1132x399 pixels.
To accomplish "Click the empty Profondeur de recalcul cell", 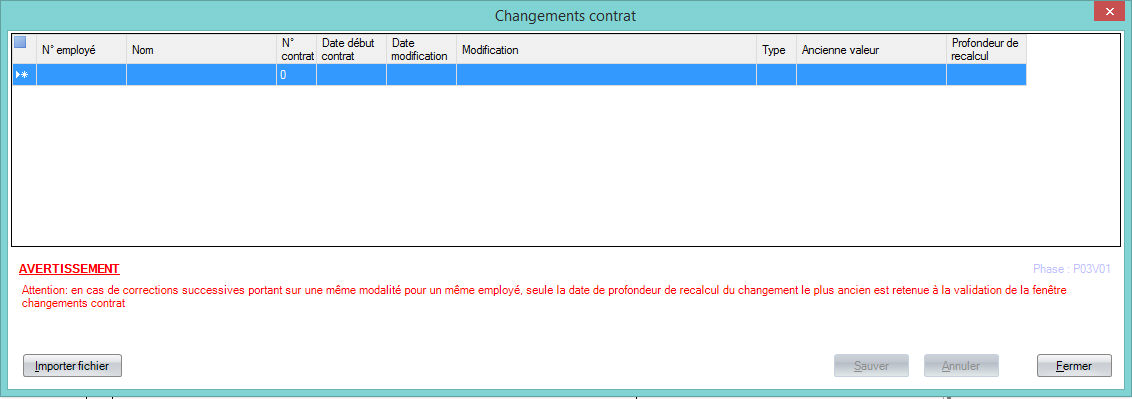I will [x=986, y=75].
